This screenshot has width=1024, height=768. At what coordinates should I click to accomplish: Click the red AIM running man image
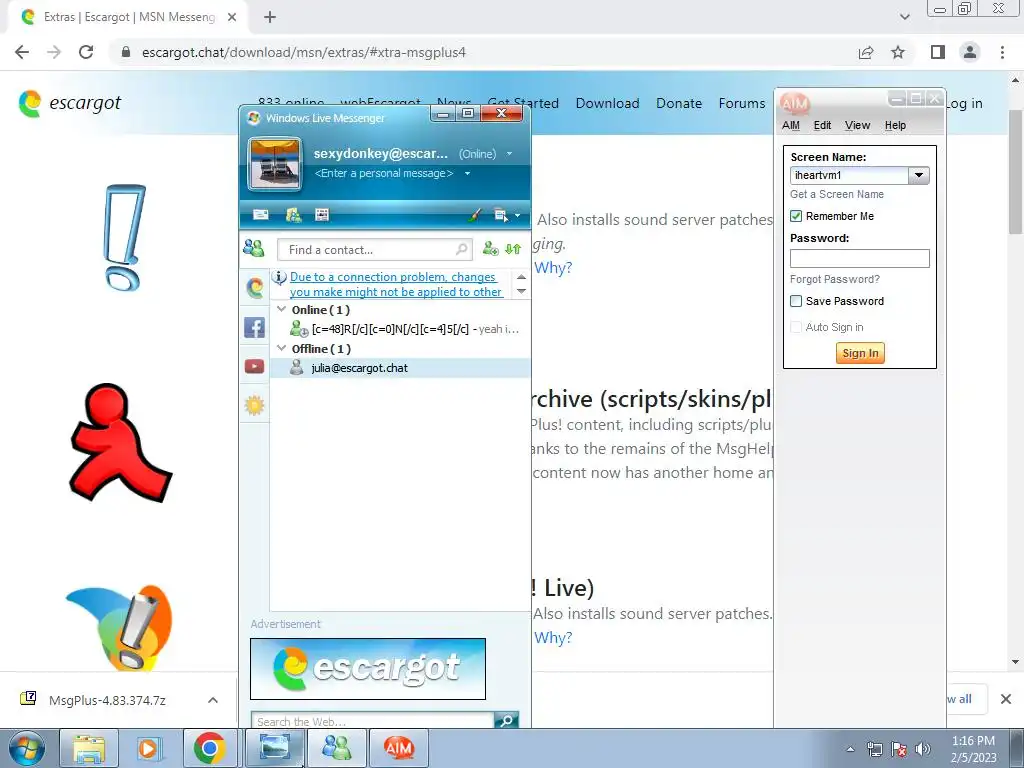pos(120,443)
